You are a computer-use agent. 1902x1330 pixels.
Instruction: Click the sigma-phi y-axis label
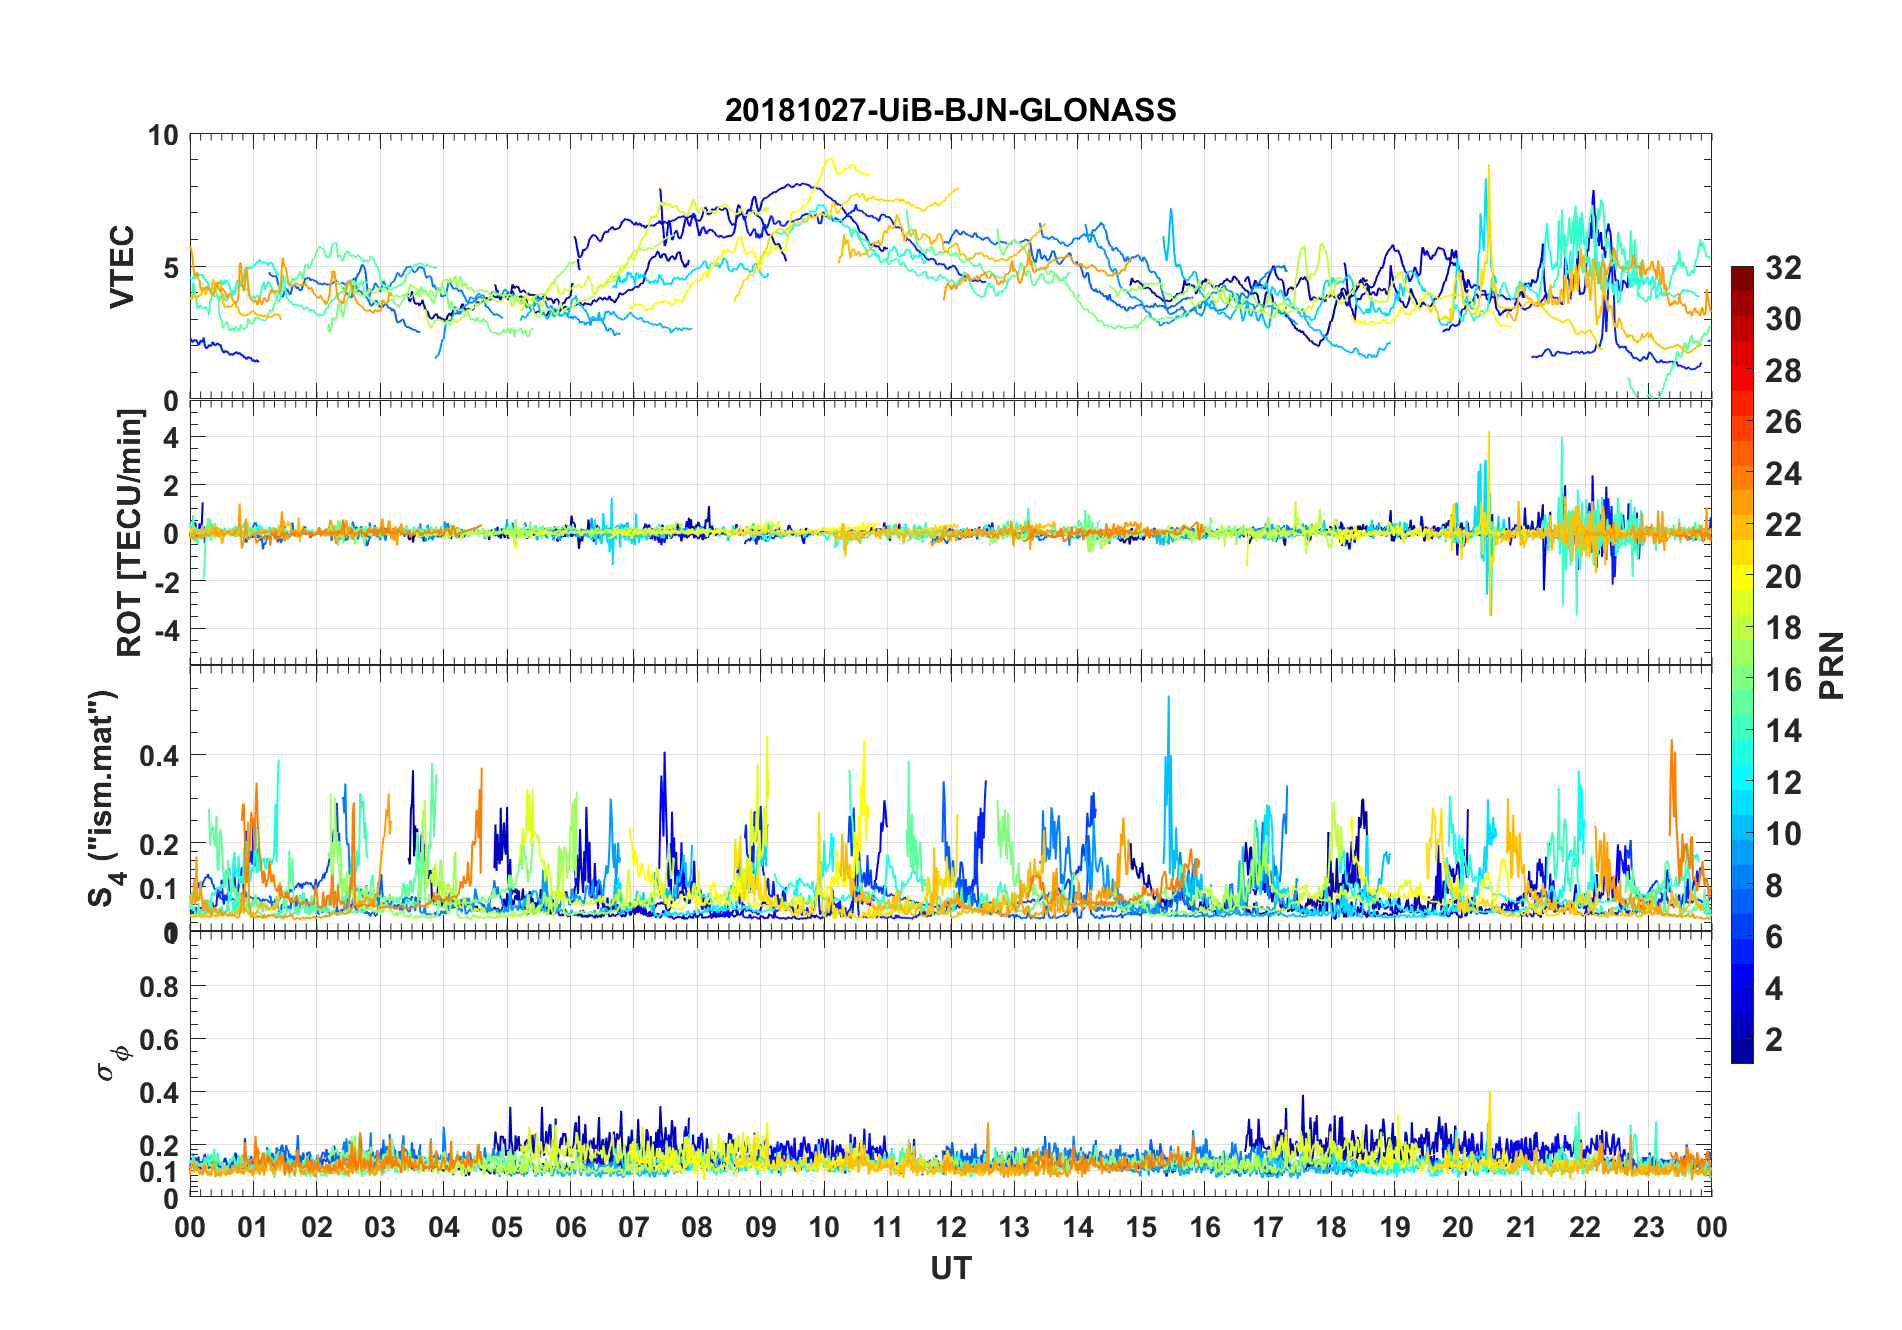[112, 1062]
